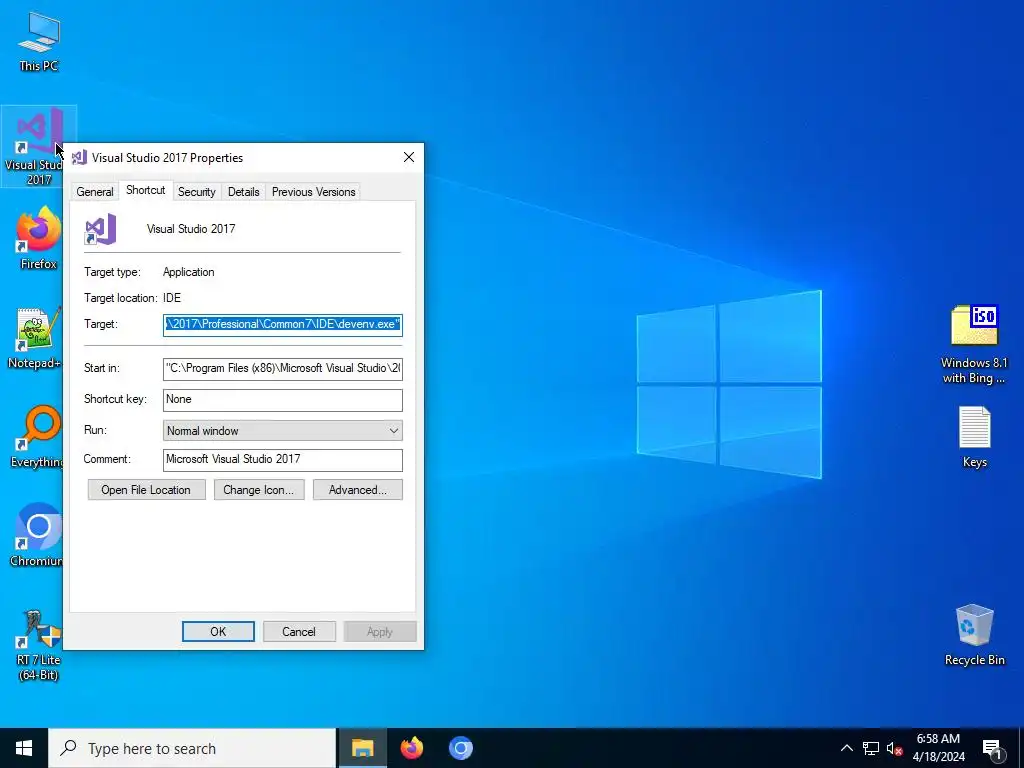Open the Action Center notifications icon
Viewport: 1024px width, 768px height.
click(x=993, y=749)
